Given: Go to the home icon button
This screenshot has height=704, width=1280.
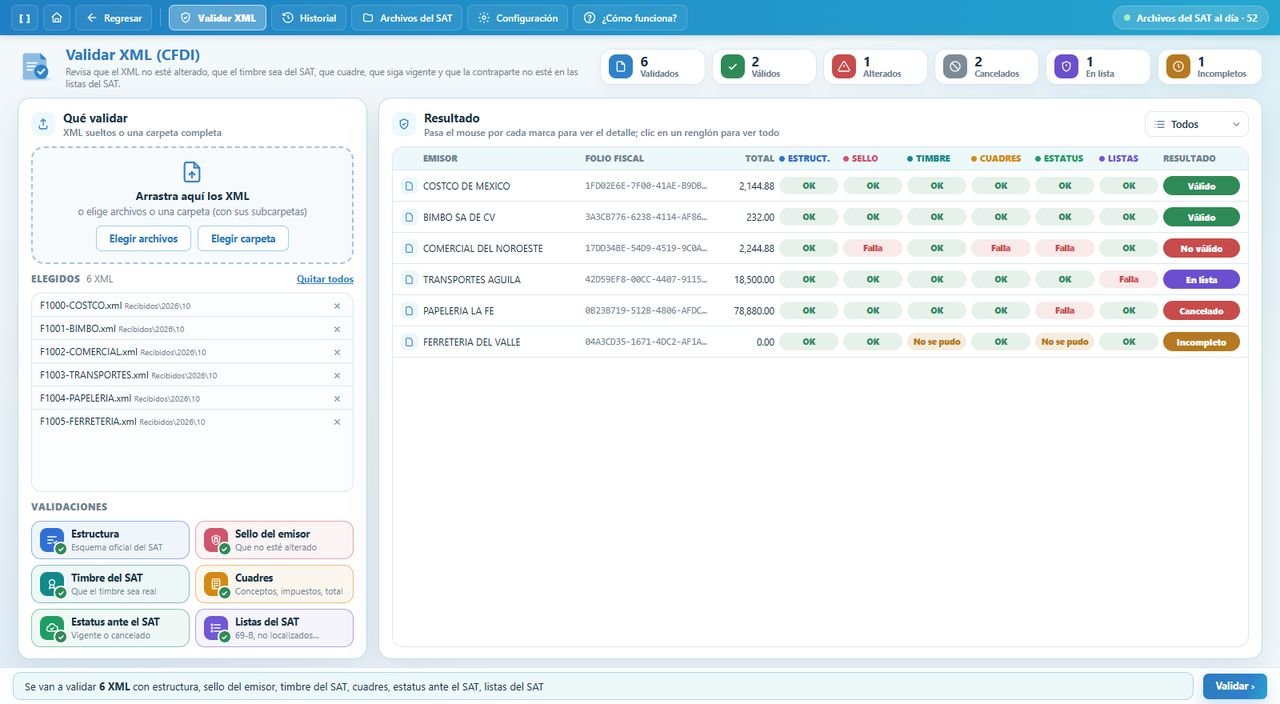Looking at the screenshot, I should (x=57, y=18).
